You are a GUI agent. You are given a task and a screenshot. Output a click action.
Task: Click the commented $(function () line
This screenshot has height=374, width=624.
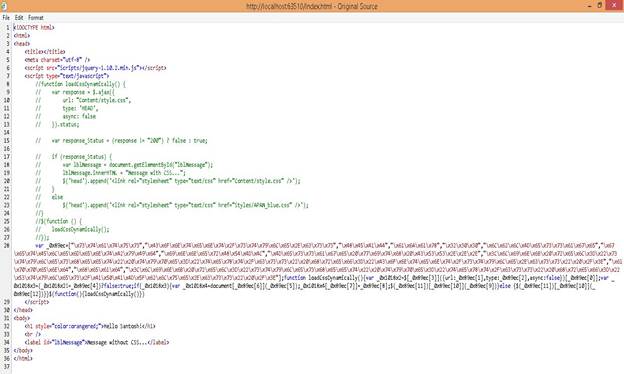(59, 221)
